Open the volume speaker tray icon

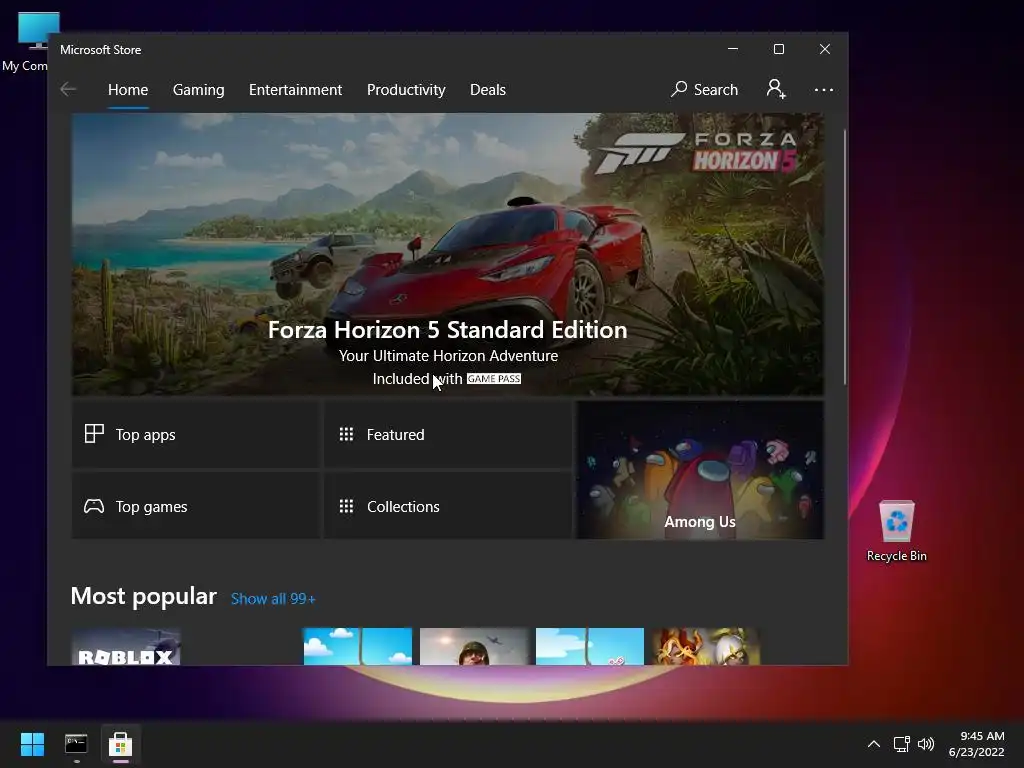(926, 744)
